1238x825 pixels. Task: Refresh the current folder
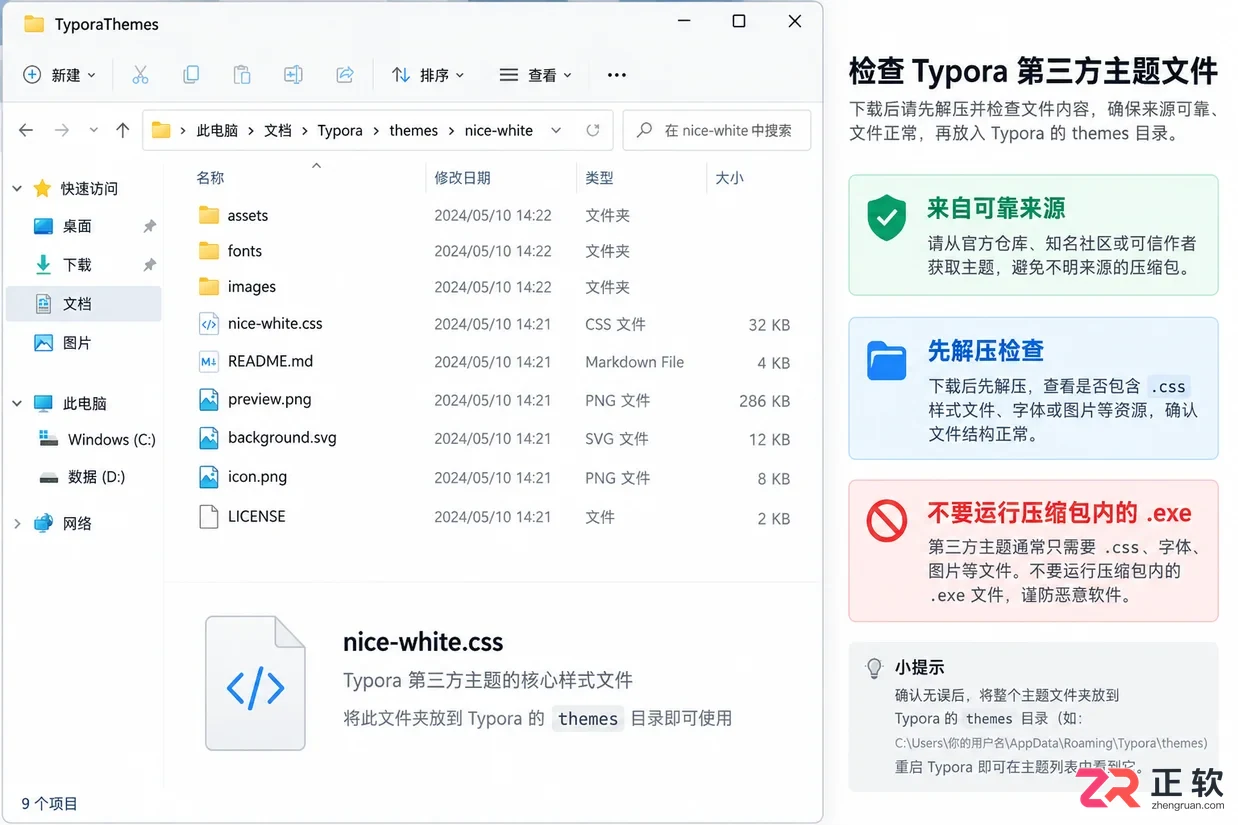tap(593, 130)
